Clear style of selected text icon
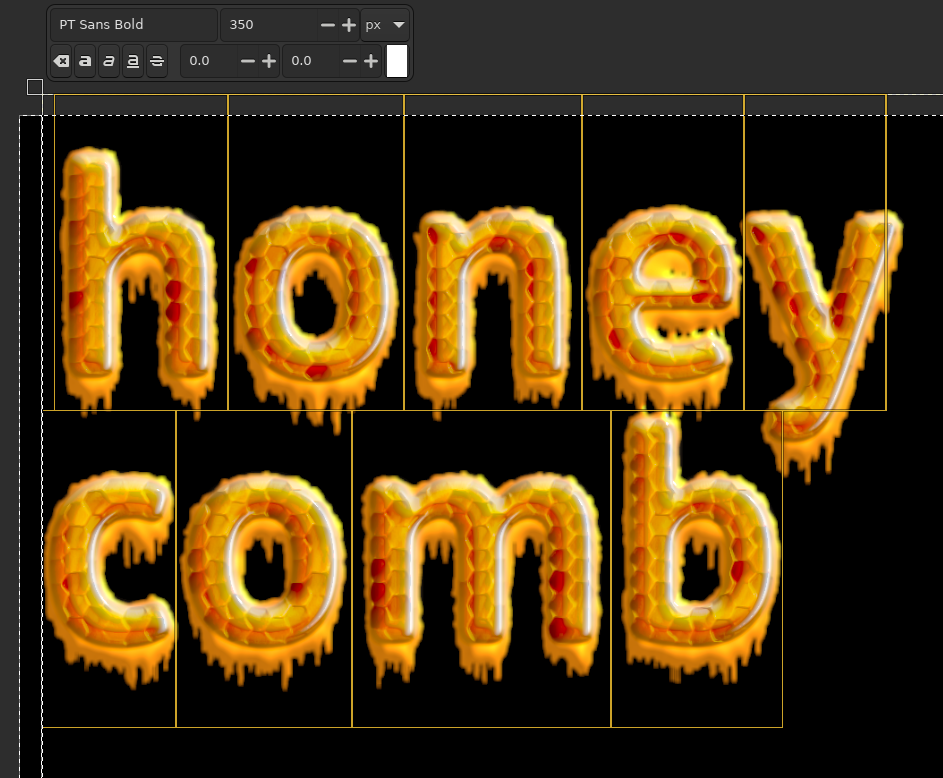 [61, 61]
